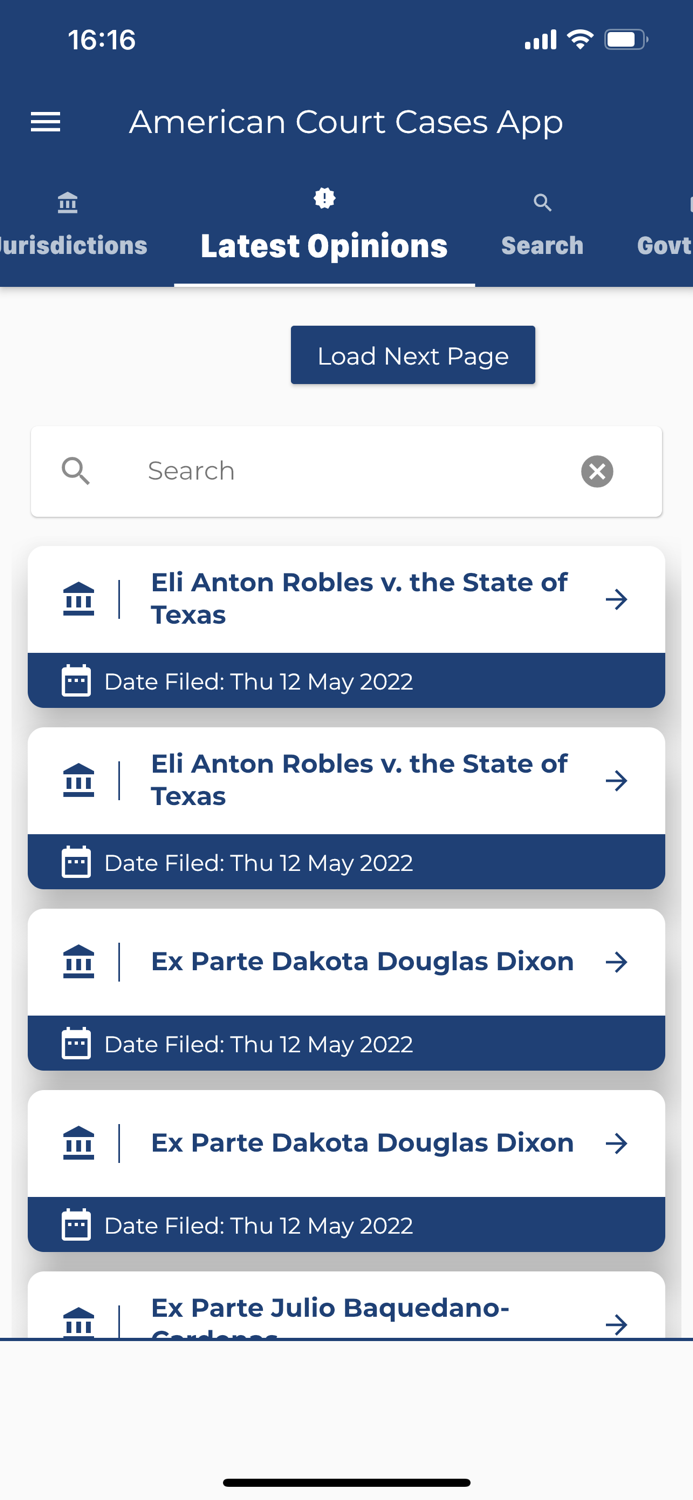Tap the courthouse icon on Eli Anton Robles case
The height and width of the screenshot is (1500, 693).
78,598
